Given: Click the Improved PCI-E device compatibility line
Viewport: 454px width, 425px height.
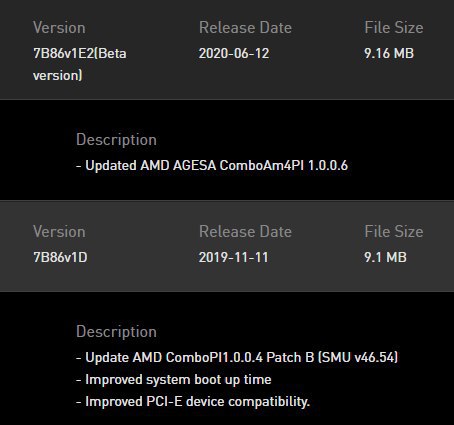Looking at the screenshot, I should tap(193, 401).
